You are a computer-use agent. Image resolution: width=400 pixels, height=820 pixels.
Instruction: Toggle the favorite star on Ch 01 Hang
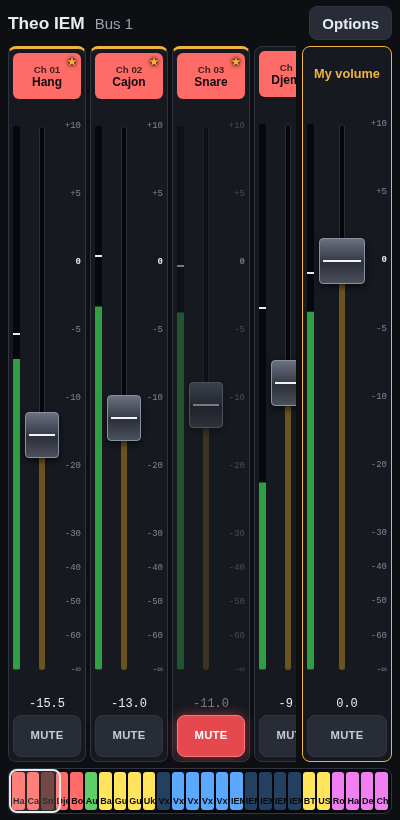72,62
